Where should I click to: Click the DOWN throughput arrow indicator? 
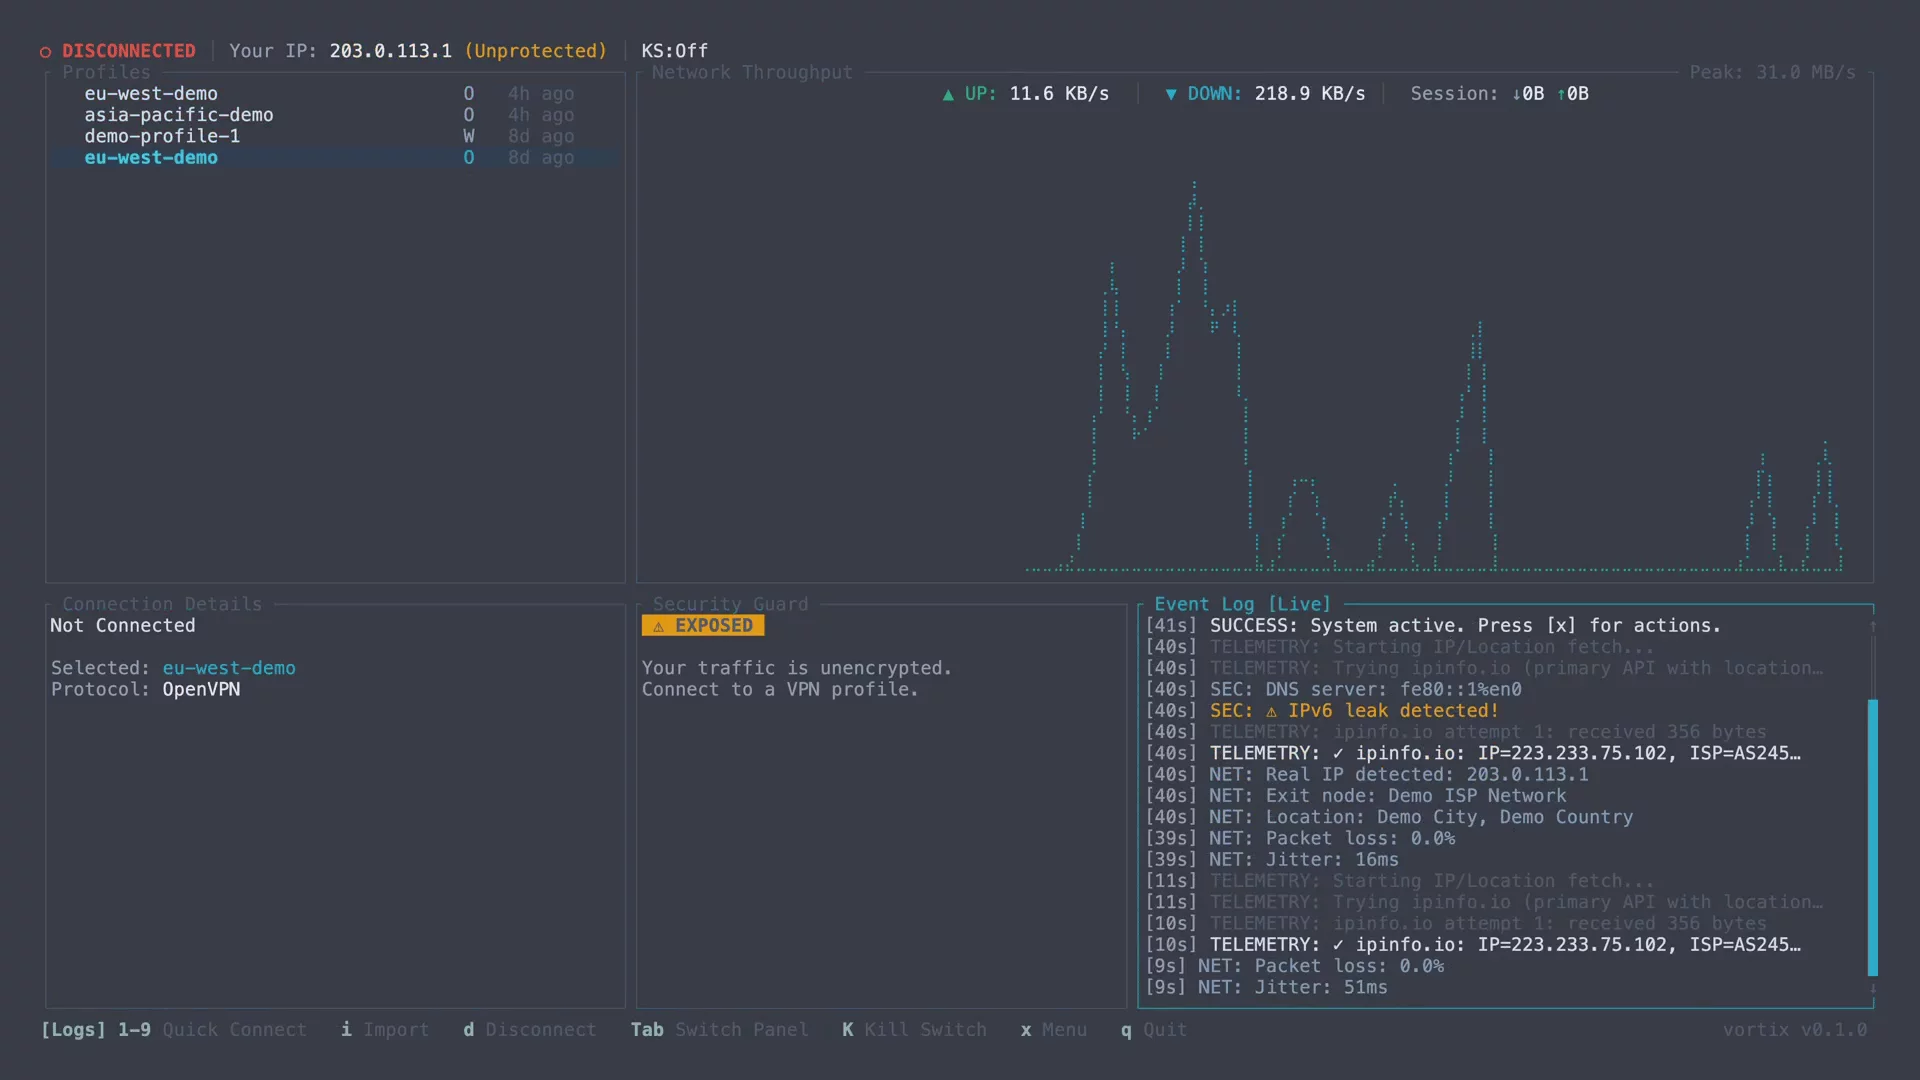coord(1172,94)
